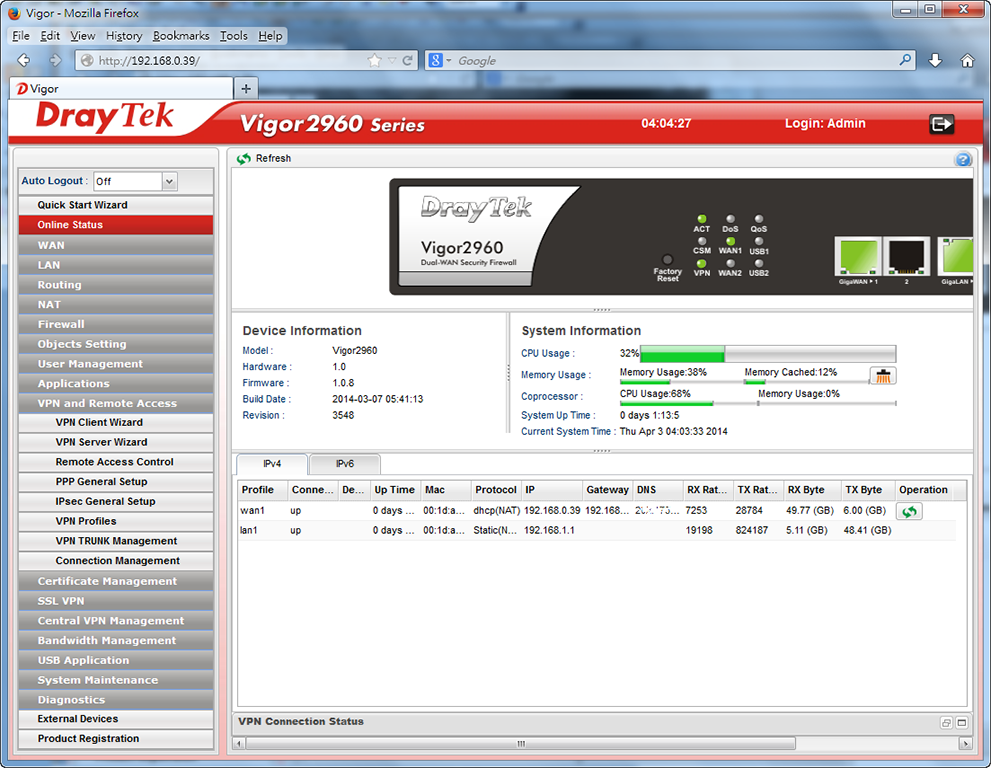
Task: Open the Auto Logout dropdown
Action: pos(169,181)
